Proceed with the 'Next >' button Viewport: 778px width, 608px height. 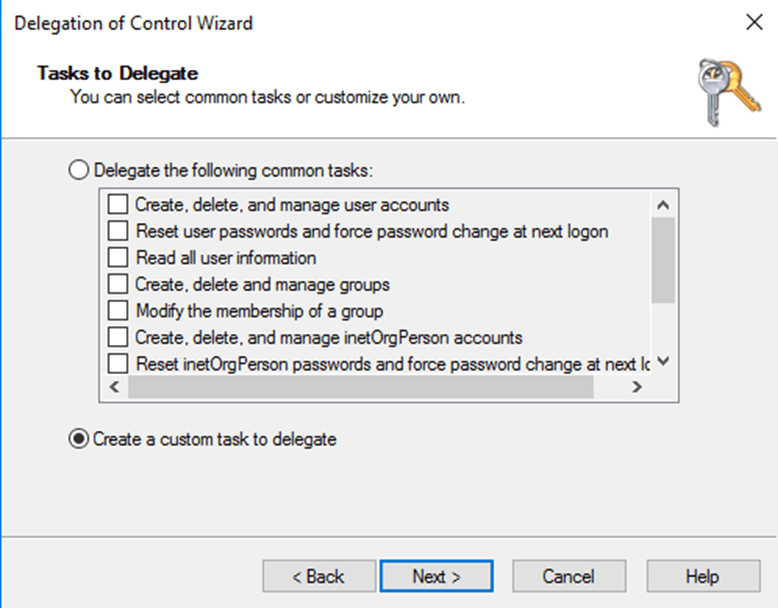click(x=436, y=576)
